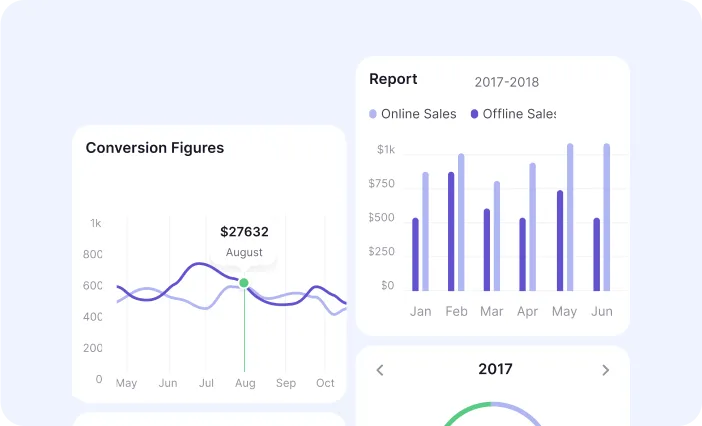The image size is (702, 426).
Task: Click Jun label on Conversion chart axis
Action: [x=168, y=383]
